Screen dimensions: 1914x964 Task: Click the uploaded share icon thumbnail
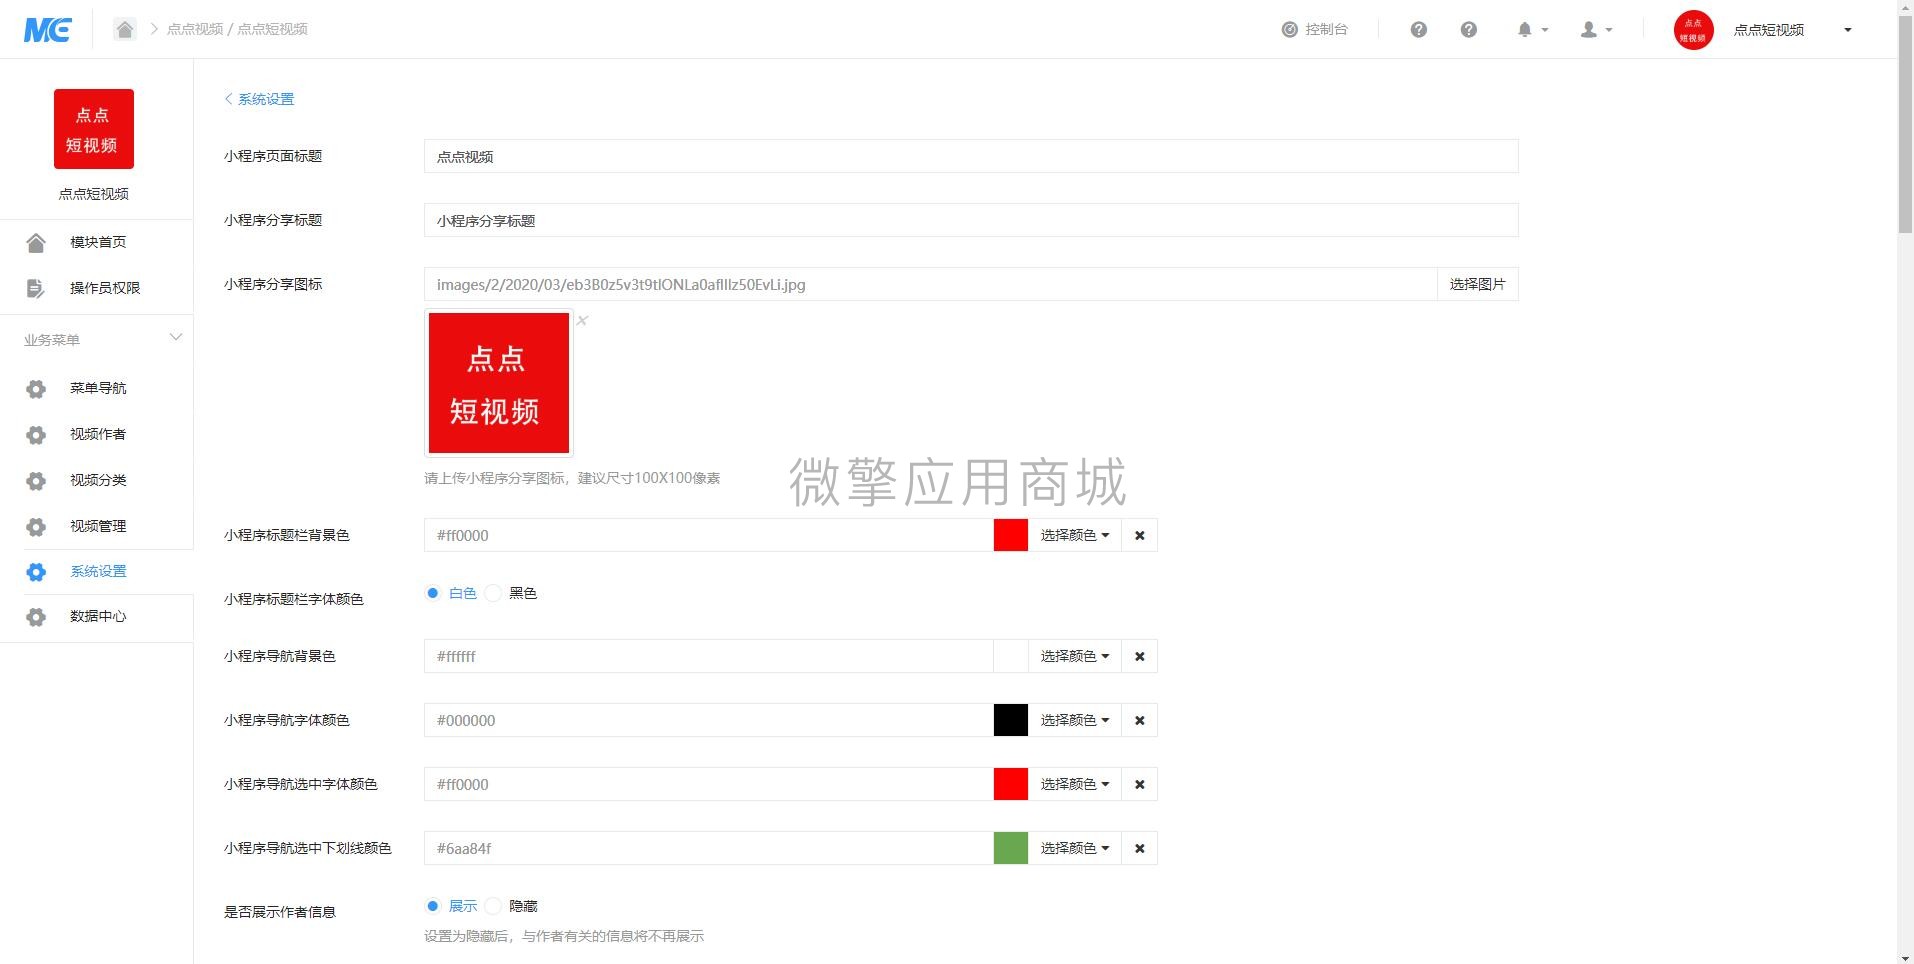pos(499,383)
